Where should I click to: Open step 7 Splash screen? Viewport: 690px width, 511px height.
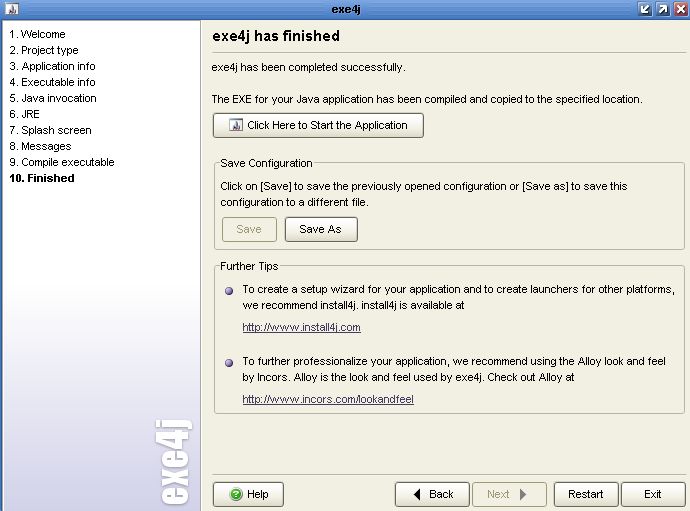pyautogui.click(x=51, y=130)
